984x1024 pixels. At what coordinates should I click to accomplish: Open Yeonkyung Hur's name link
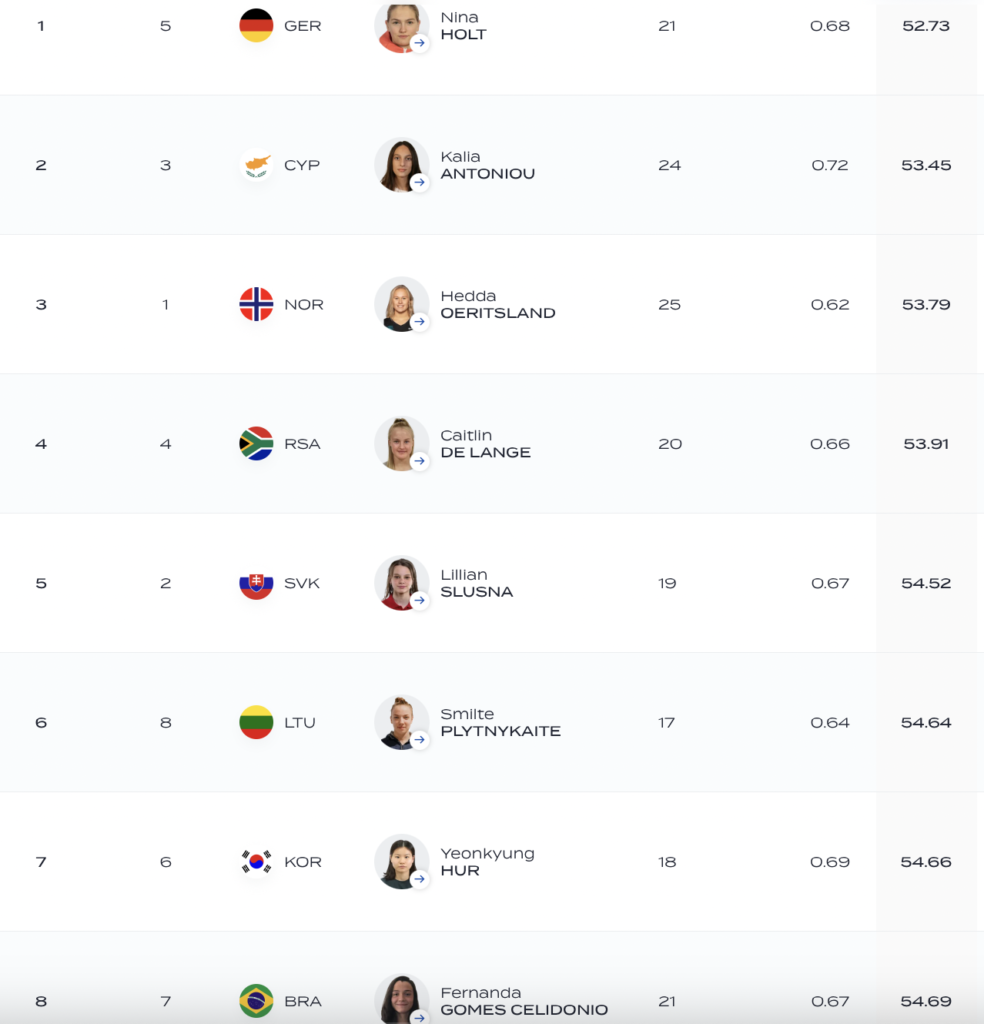pyautogui.click(x=487, y=862)
